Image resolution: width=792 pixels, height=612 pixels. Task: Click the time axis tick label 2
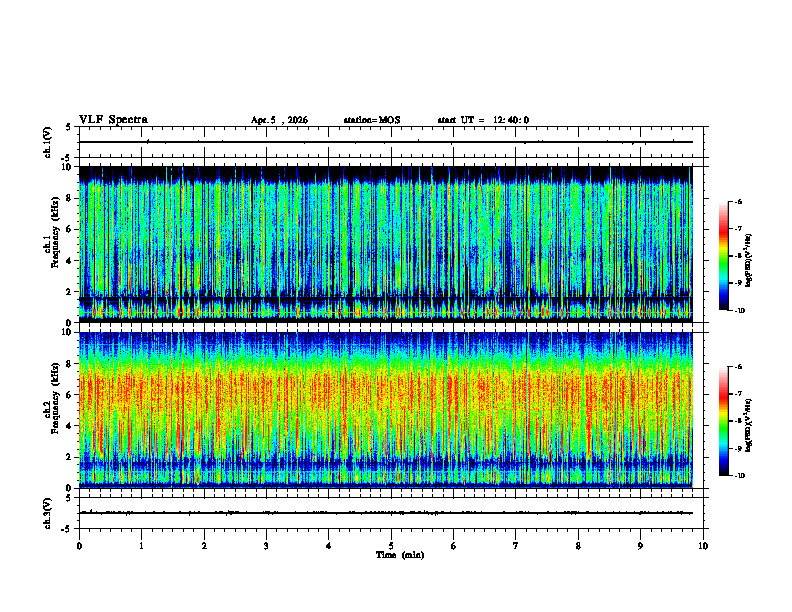204,546
